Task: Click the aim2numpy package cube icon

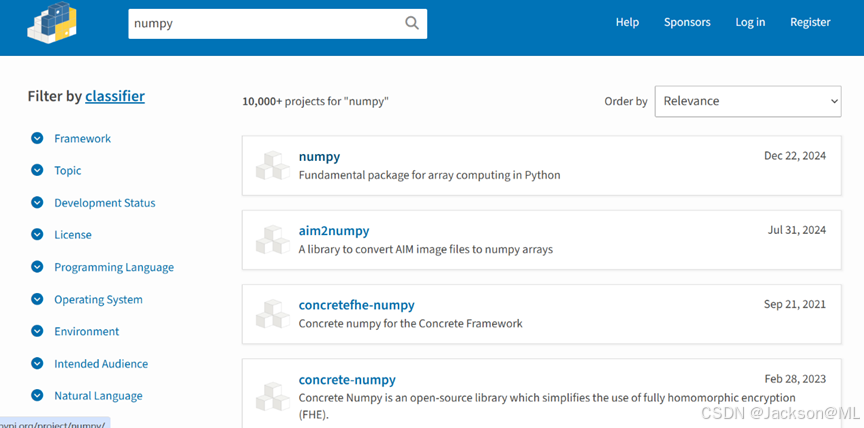Action: (x=272, y=240)
